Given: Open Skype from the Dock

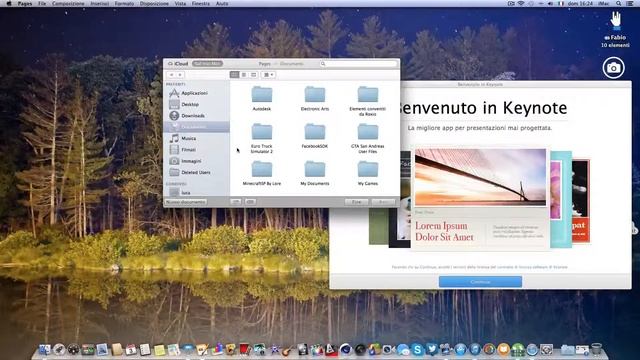Looking at the screenshot, I should 418,349.
